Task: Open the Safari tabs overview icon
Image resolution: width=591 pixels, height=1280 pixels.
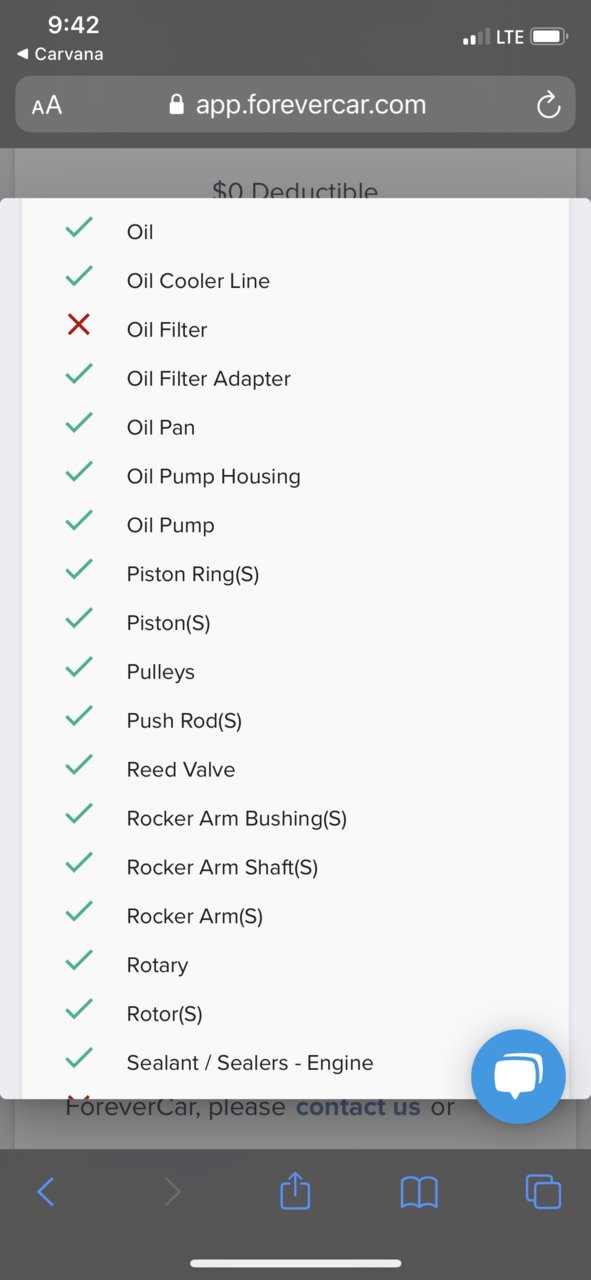Action: 543,1191
